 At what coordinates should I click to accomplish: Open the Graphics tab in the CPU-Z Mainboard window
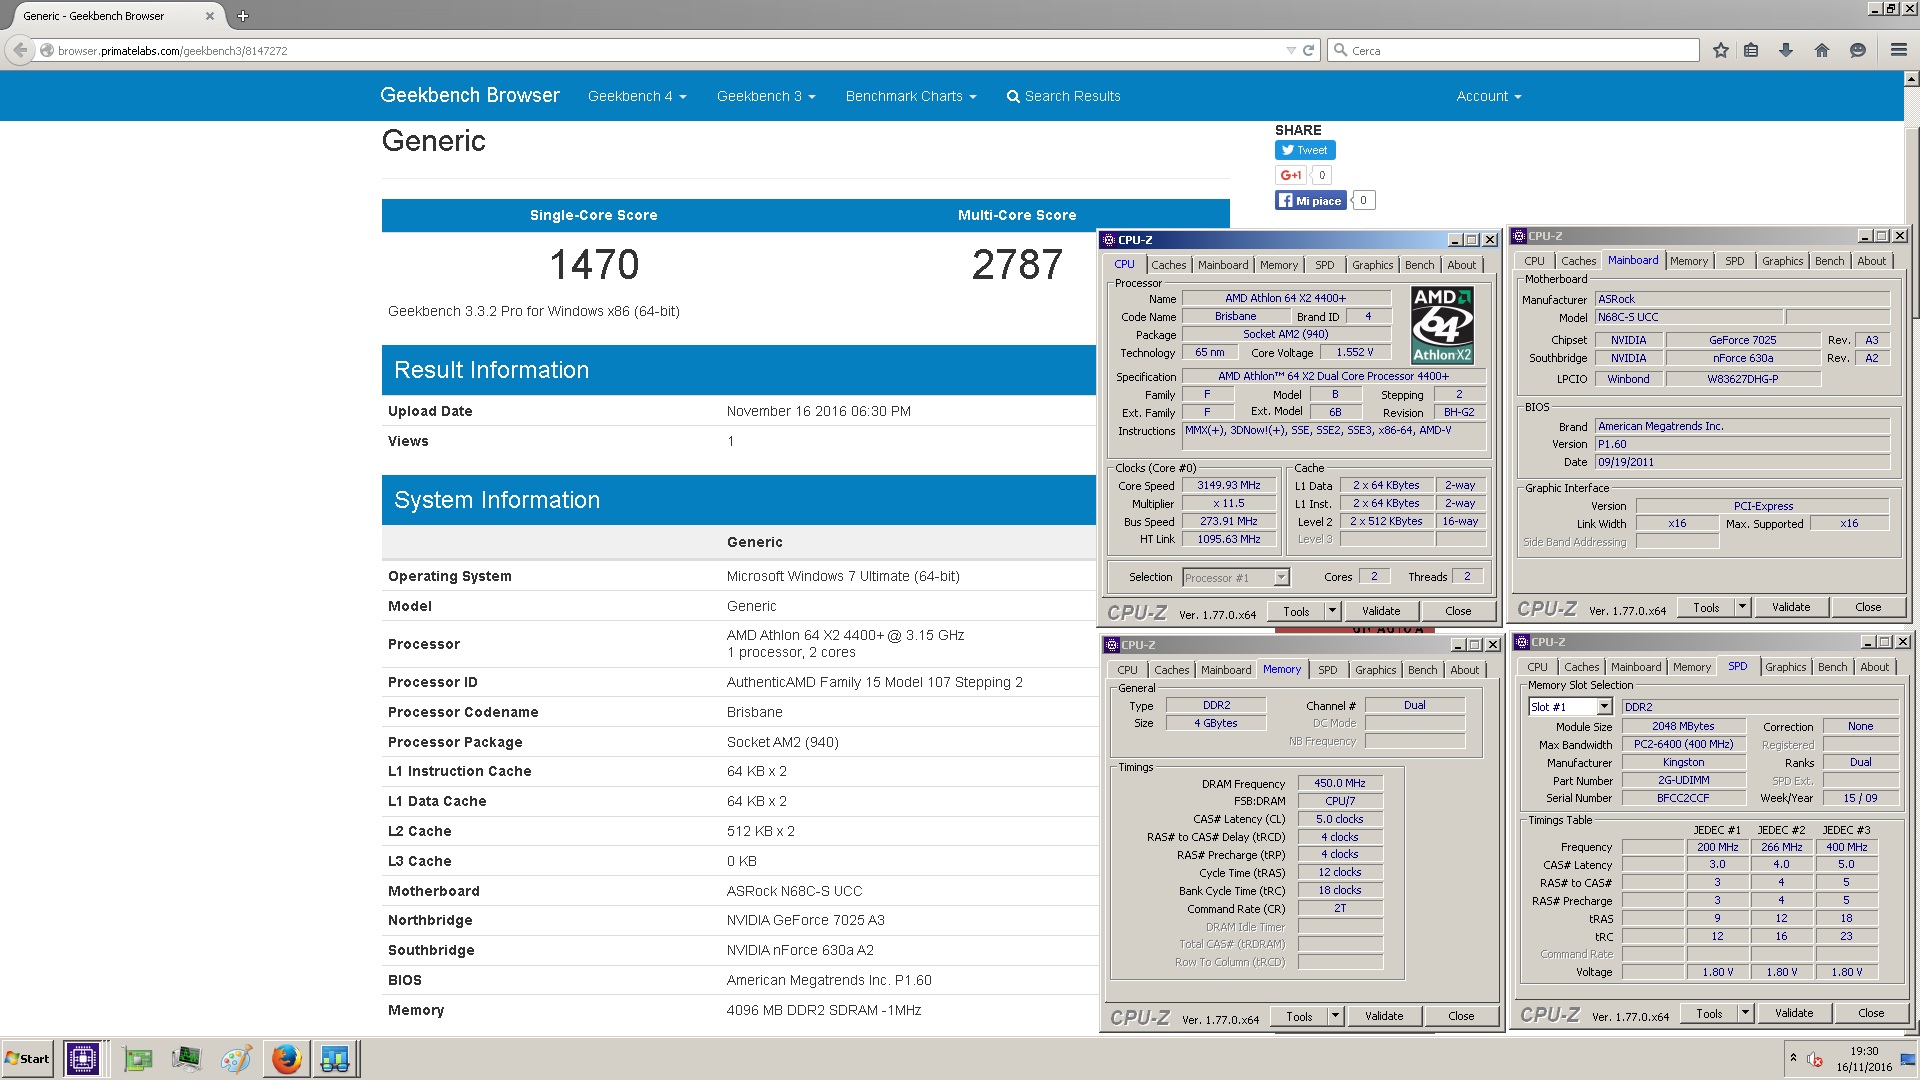tap(1782, 261)
